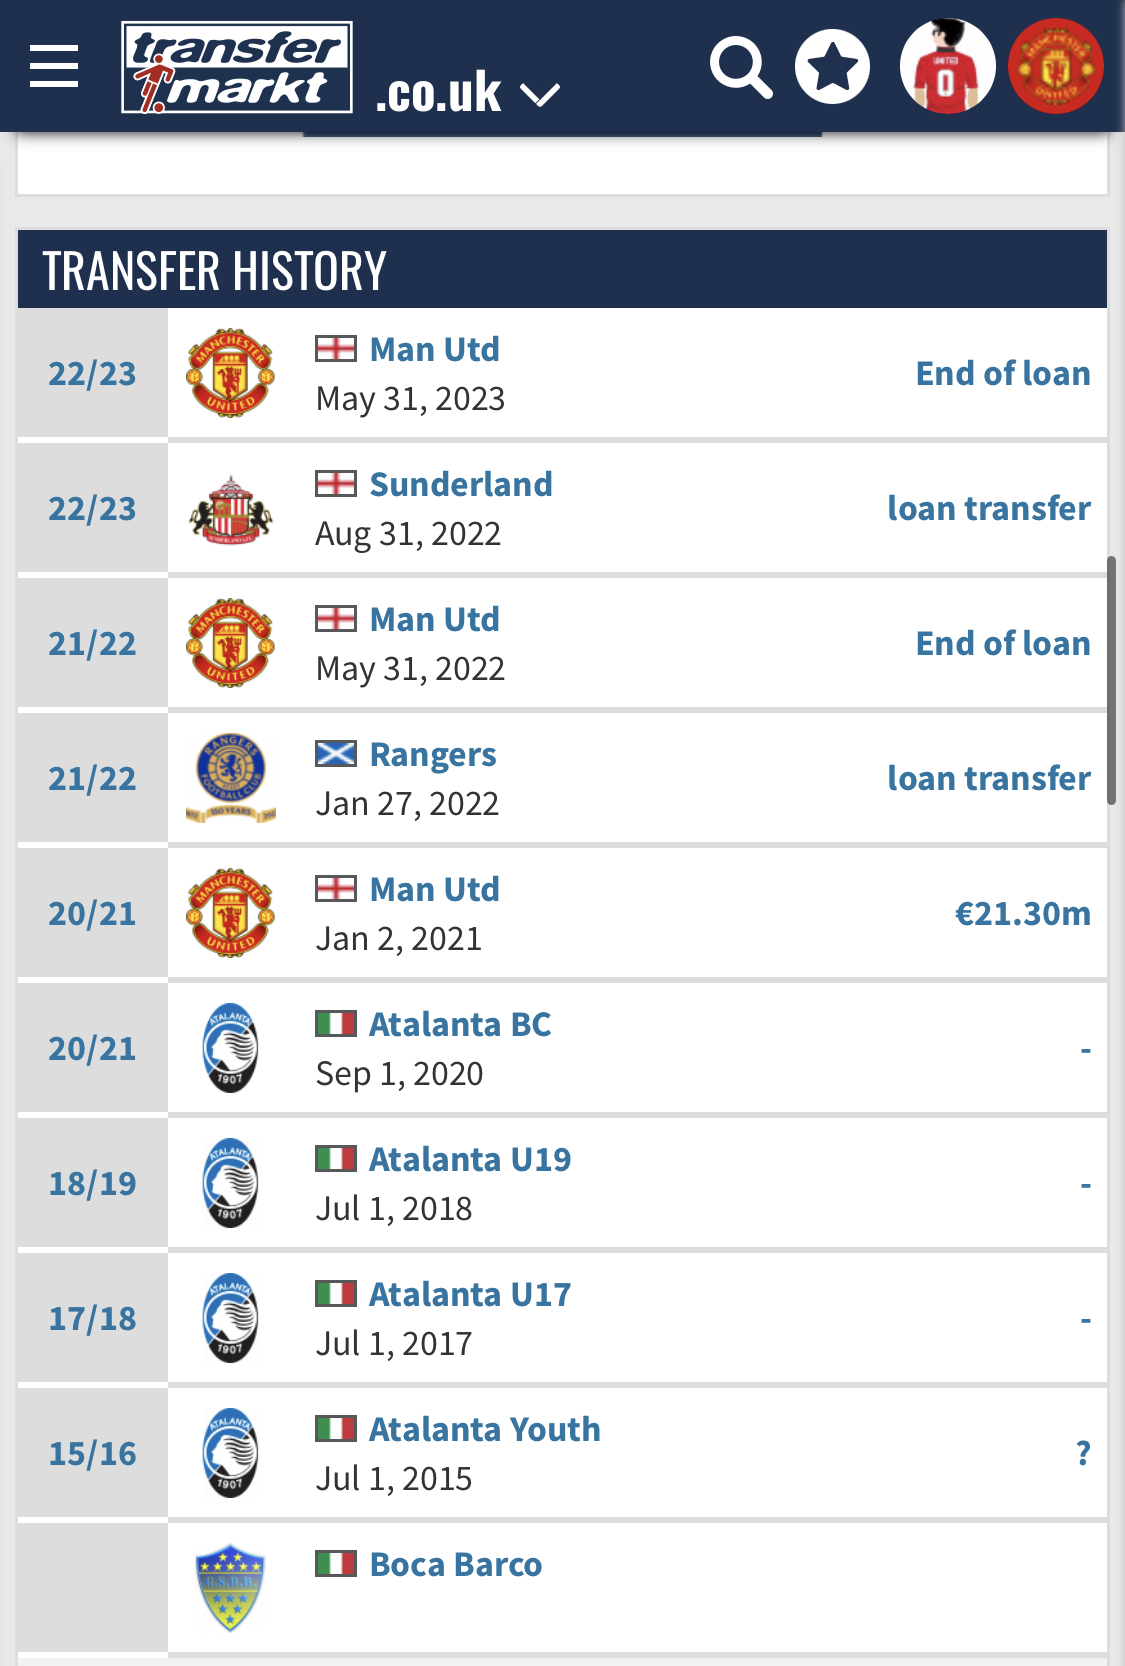
Task: Open End of loan entry from May 31, 2023
Action: point(1003,373)
